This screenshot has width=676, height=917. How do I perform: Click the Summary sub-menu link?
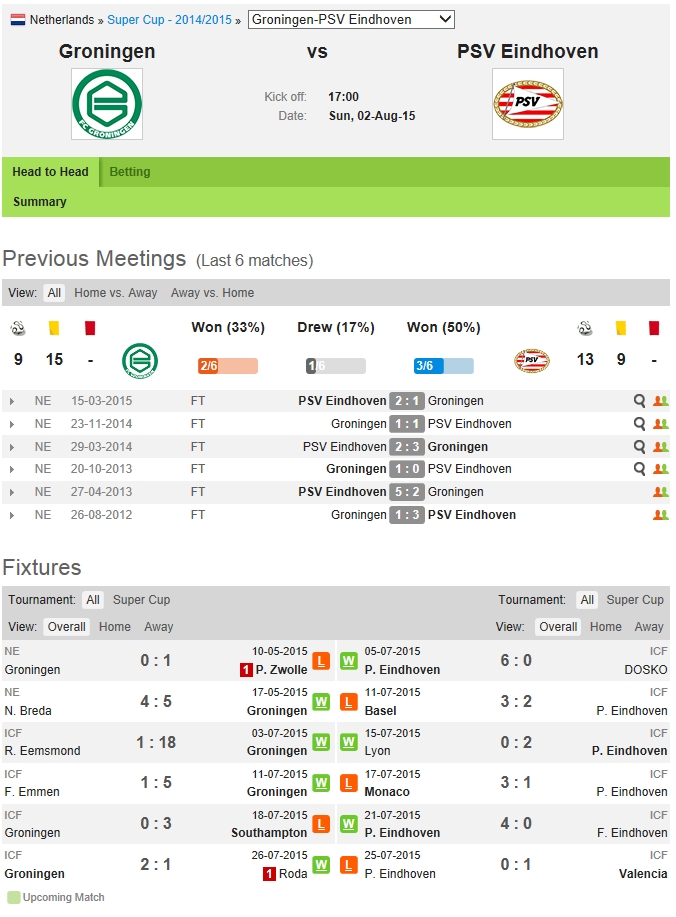coord(40,202)
